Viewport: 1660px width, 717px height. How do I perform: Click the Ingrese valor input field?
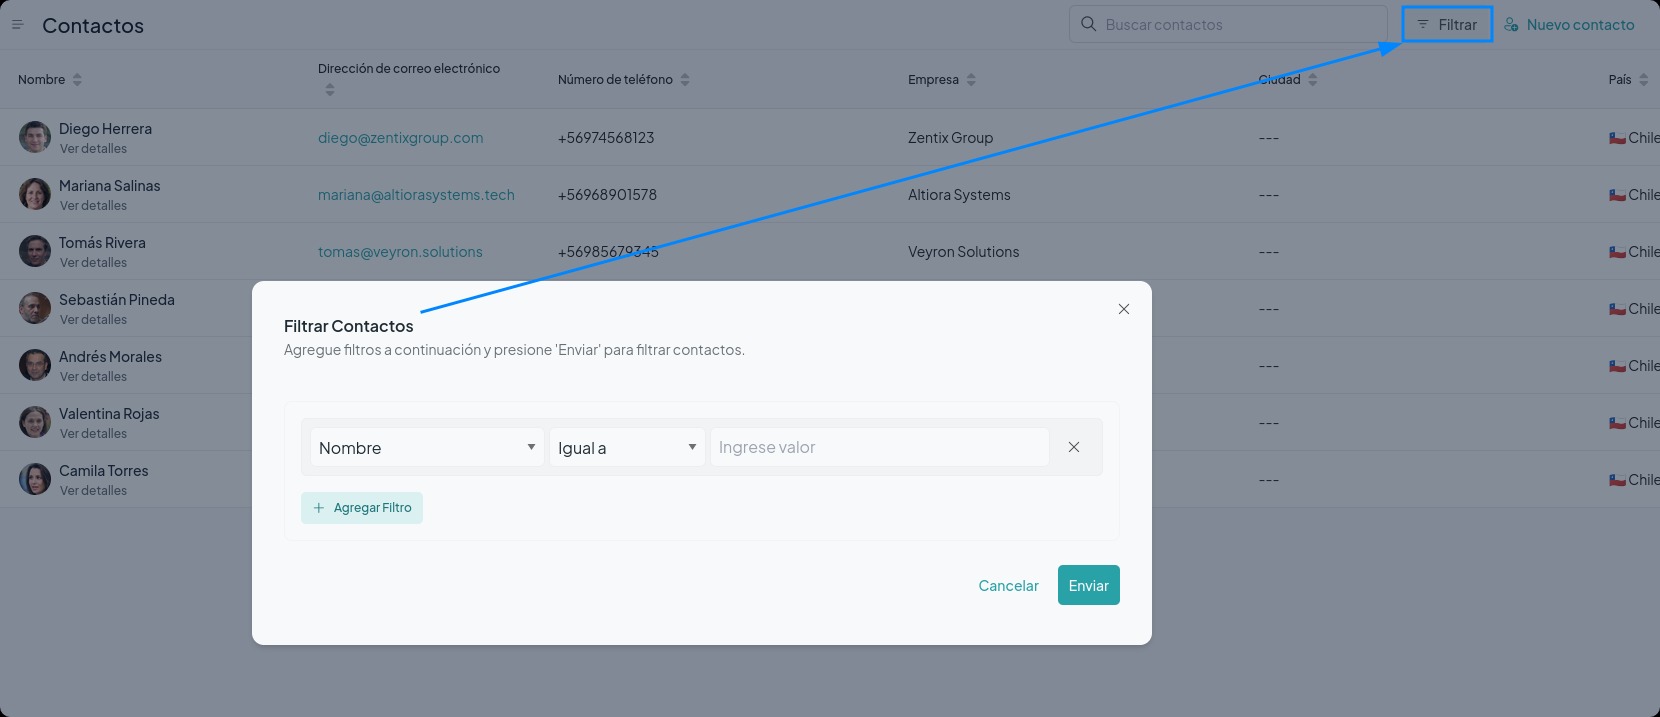[x=879, y=447]
